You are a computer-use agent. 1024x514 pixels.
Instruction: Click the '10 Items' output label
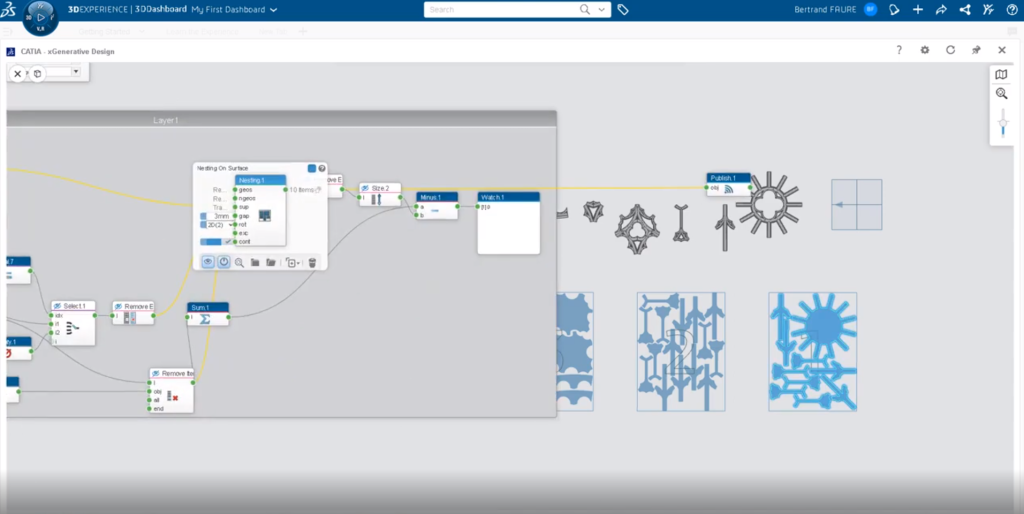point(302,190)
